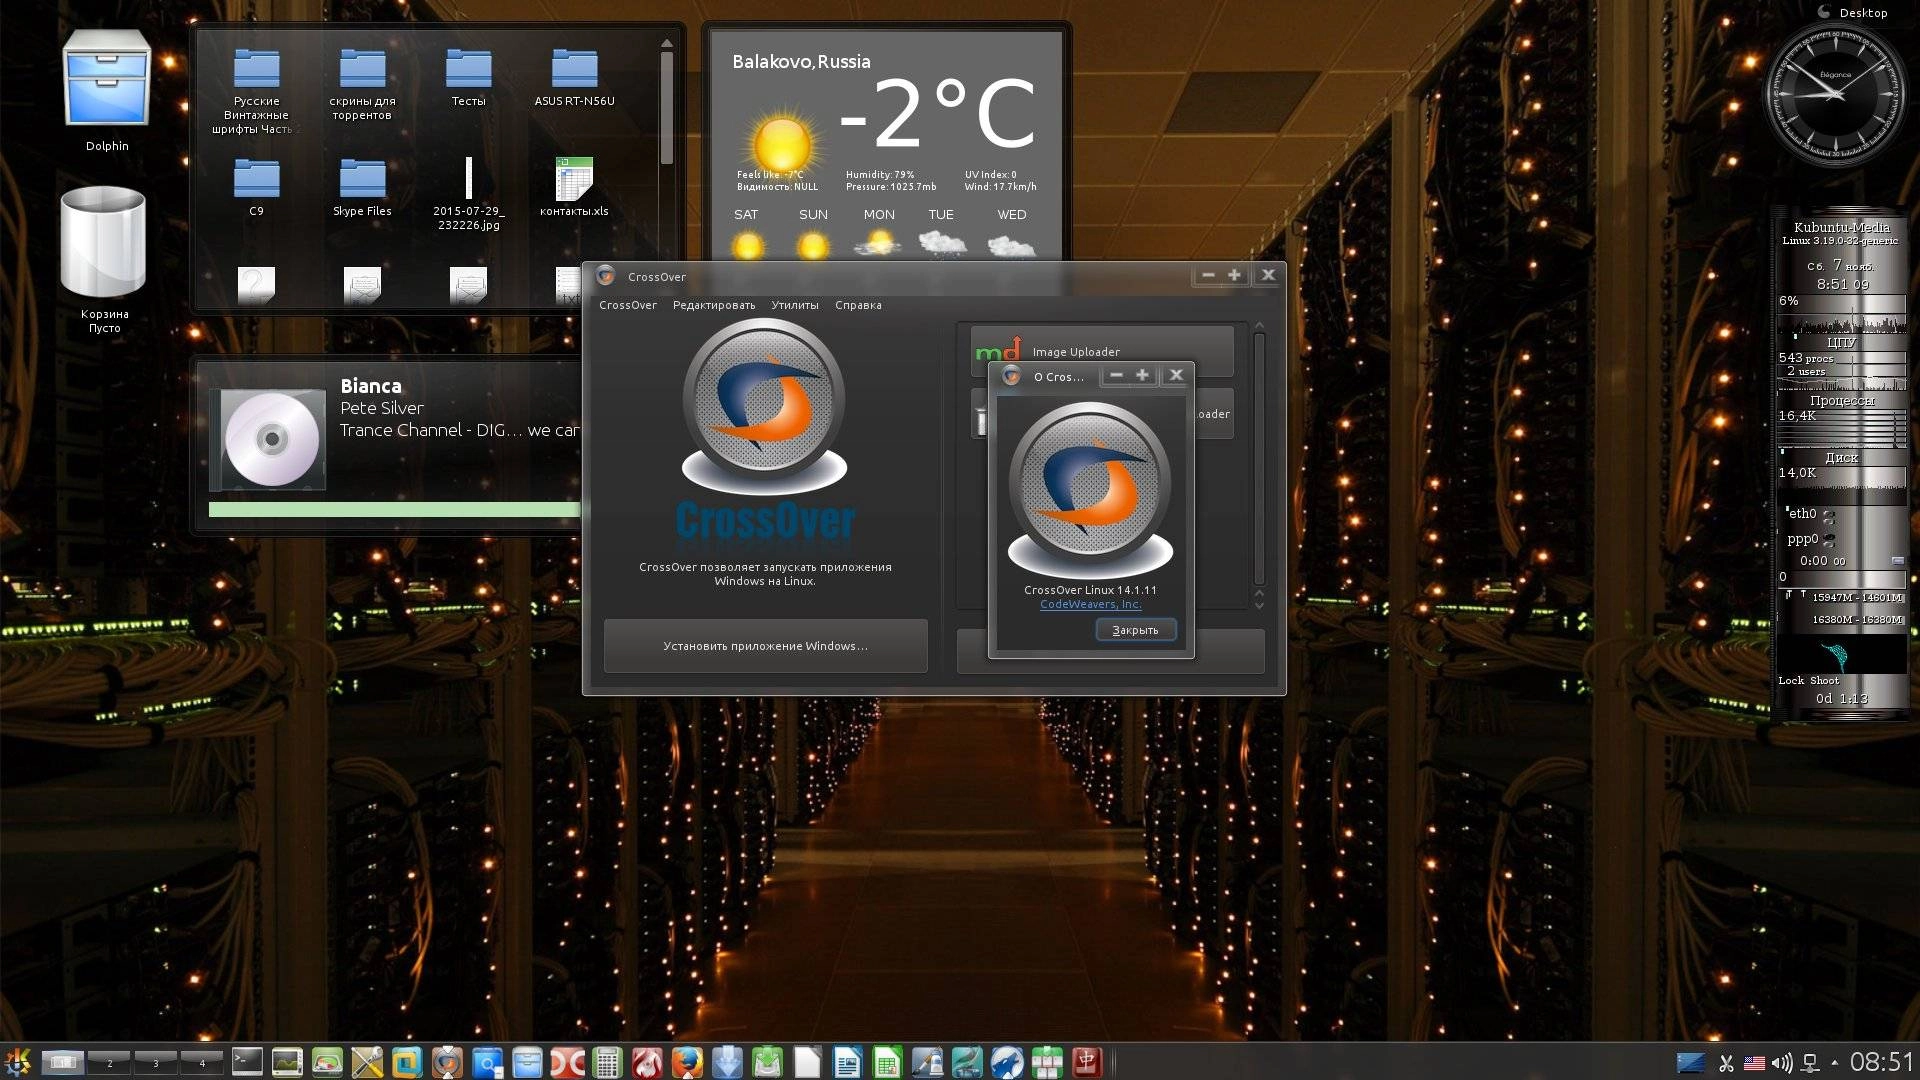Switch to virtual desktop 2 in pager
Screen dimensions: 1920x1080
(x=110, y=1062)
